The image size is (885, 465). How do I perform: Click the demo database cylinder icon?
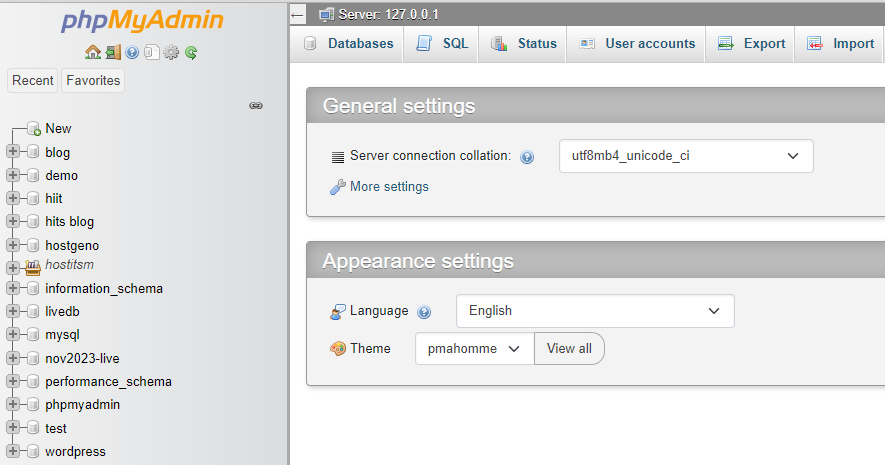(33, 175)
